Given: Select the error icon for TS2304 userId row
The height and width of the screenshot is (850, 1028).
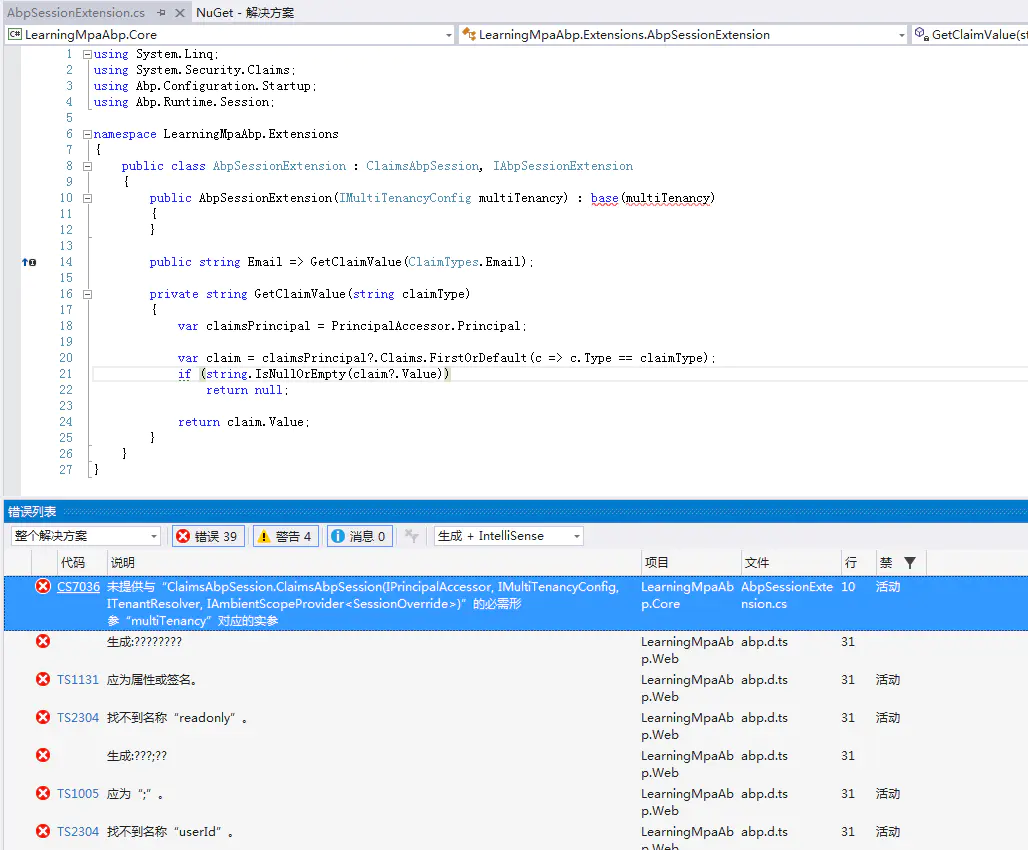Looking at the screenshot, I should 43,832.
